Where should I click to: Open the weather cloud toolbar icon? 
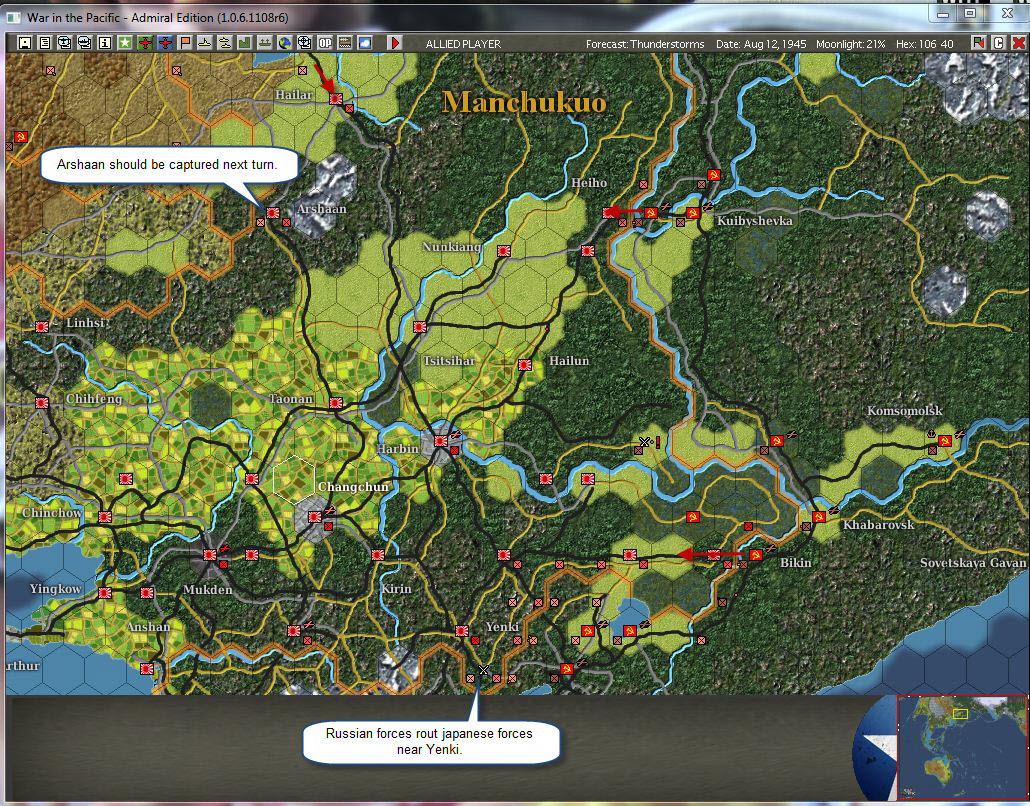tap(365, 43)
